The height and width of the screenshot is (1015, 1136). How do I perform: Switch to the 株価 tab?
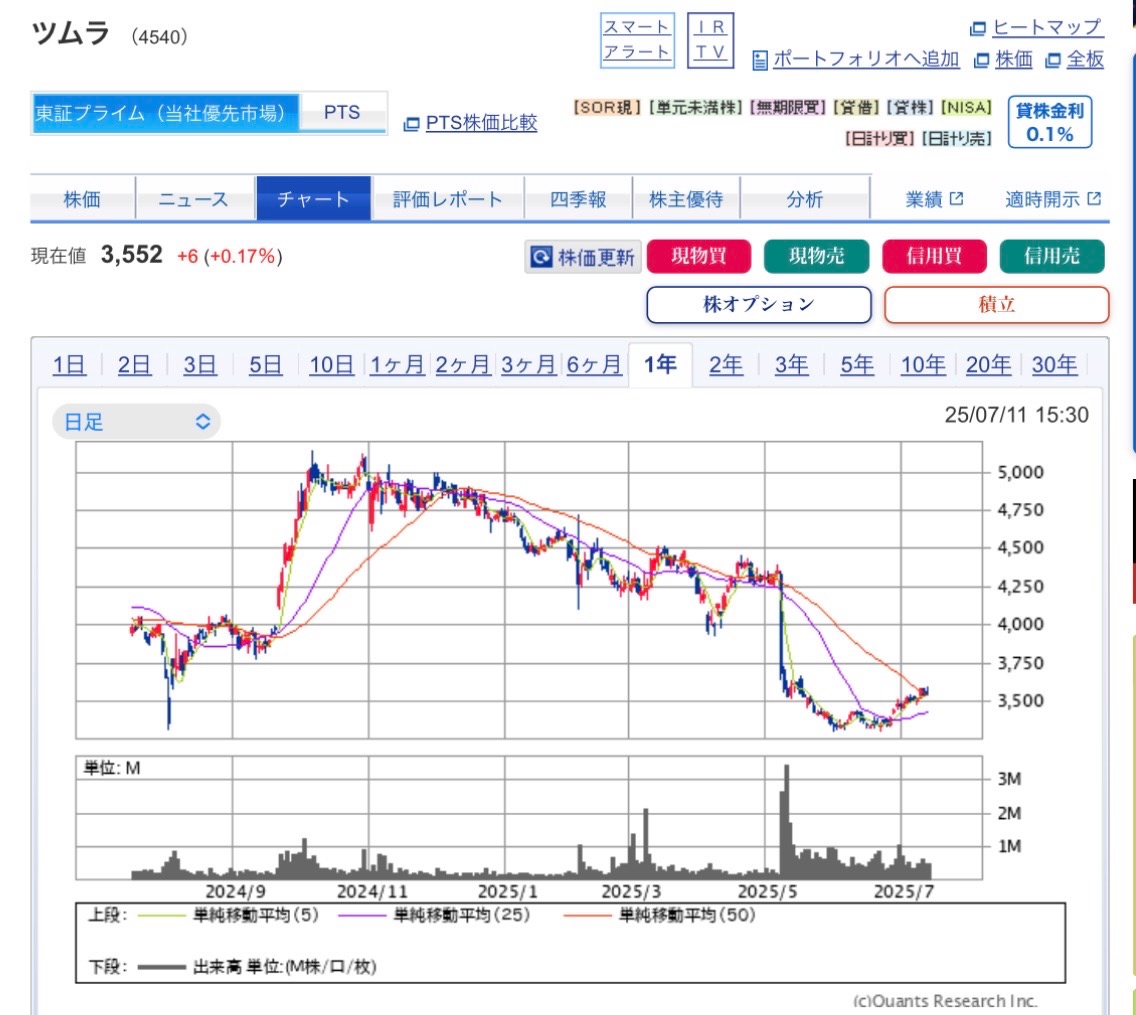pyautogui.click(x=82, y=199)
